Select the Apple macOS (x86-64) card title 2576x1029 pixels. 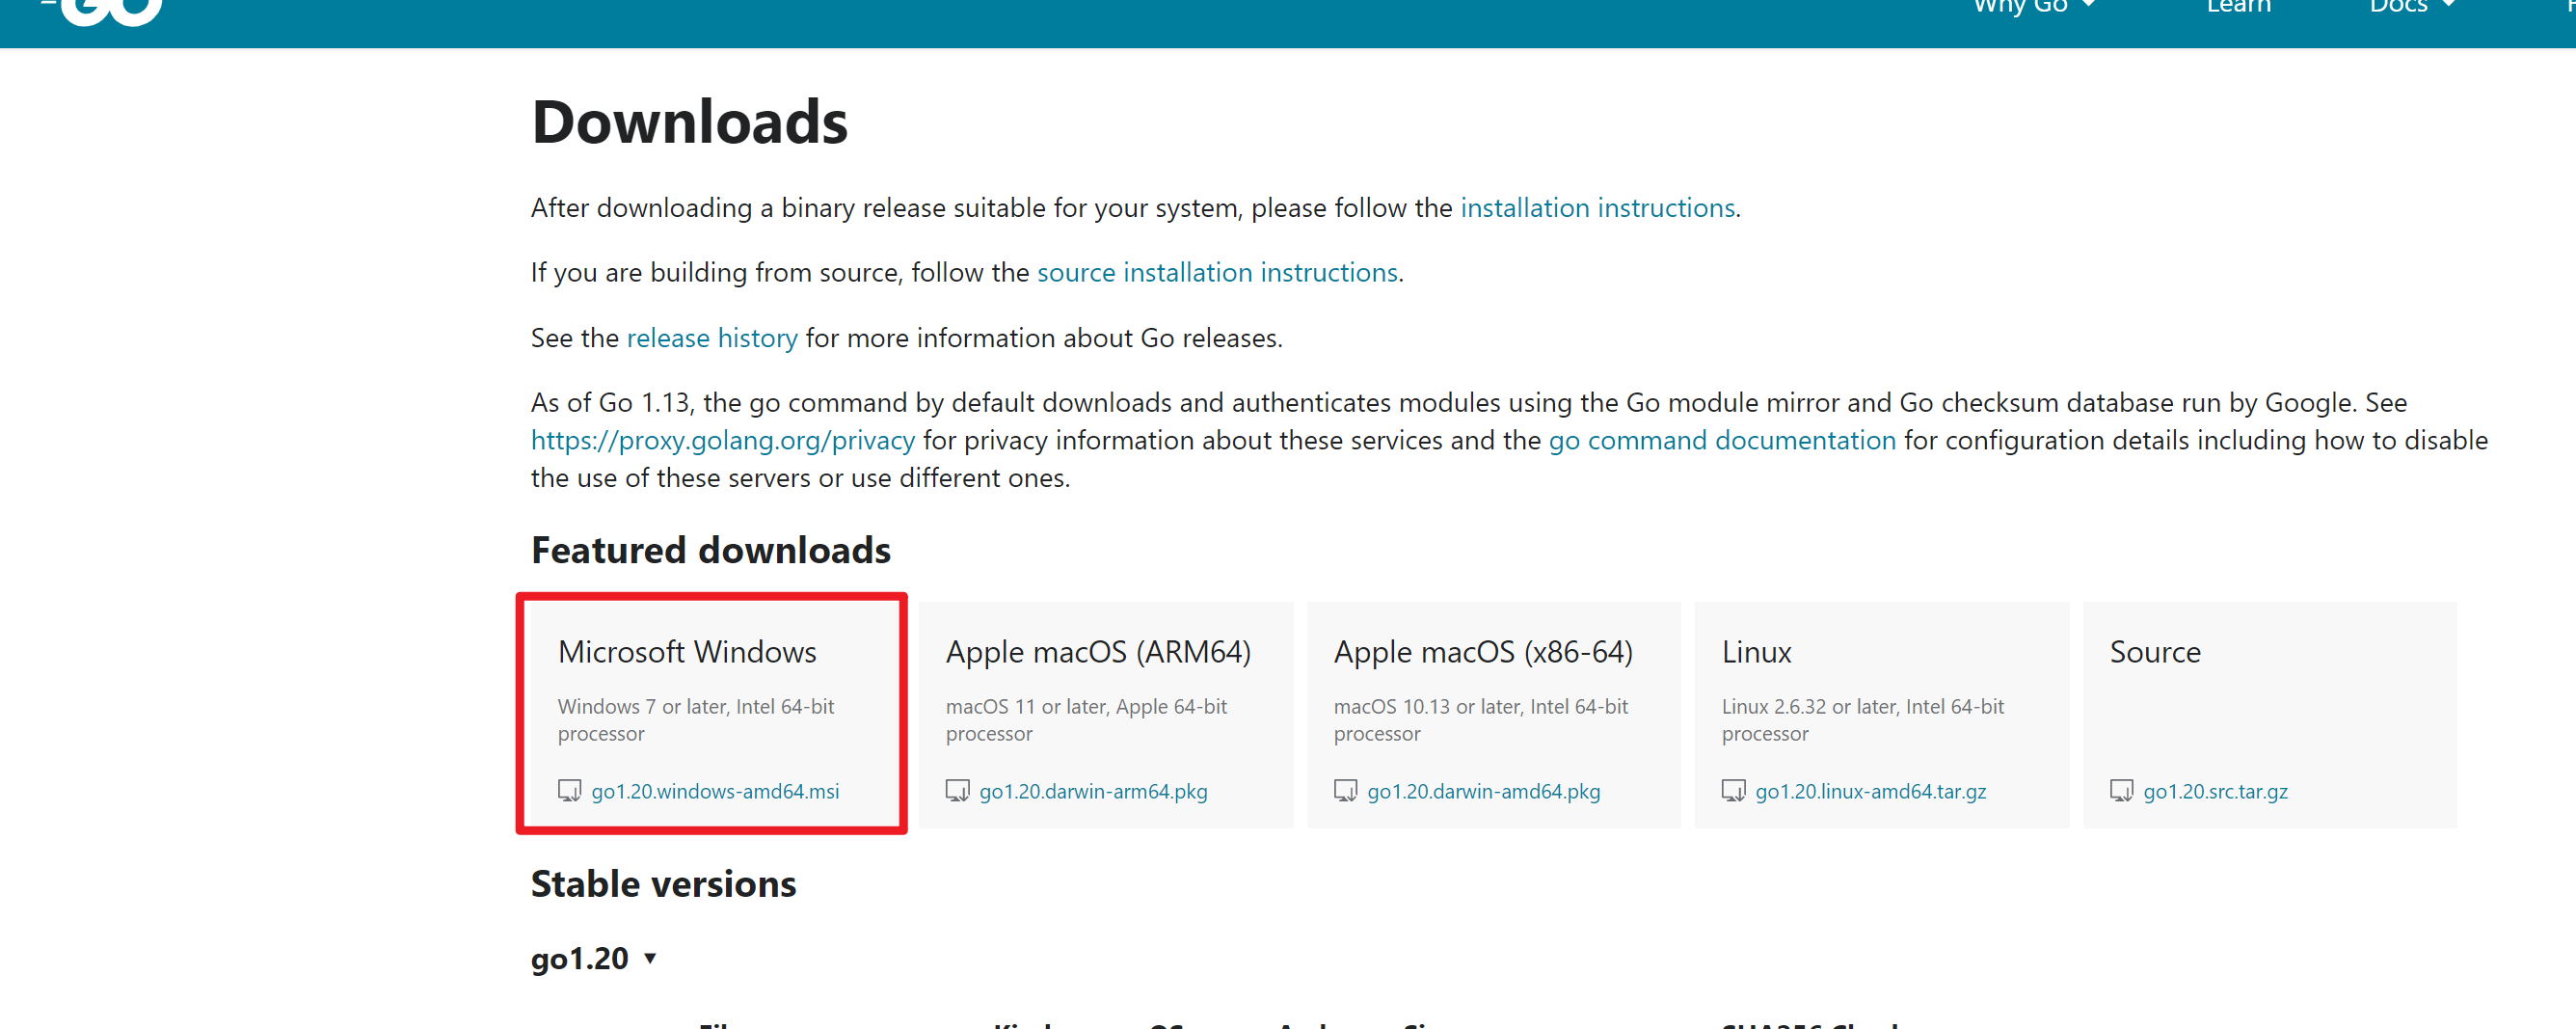point(1483,652)
